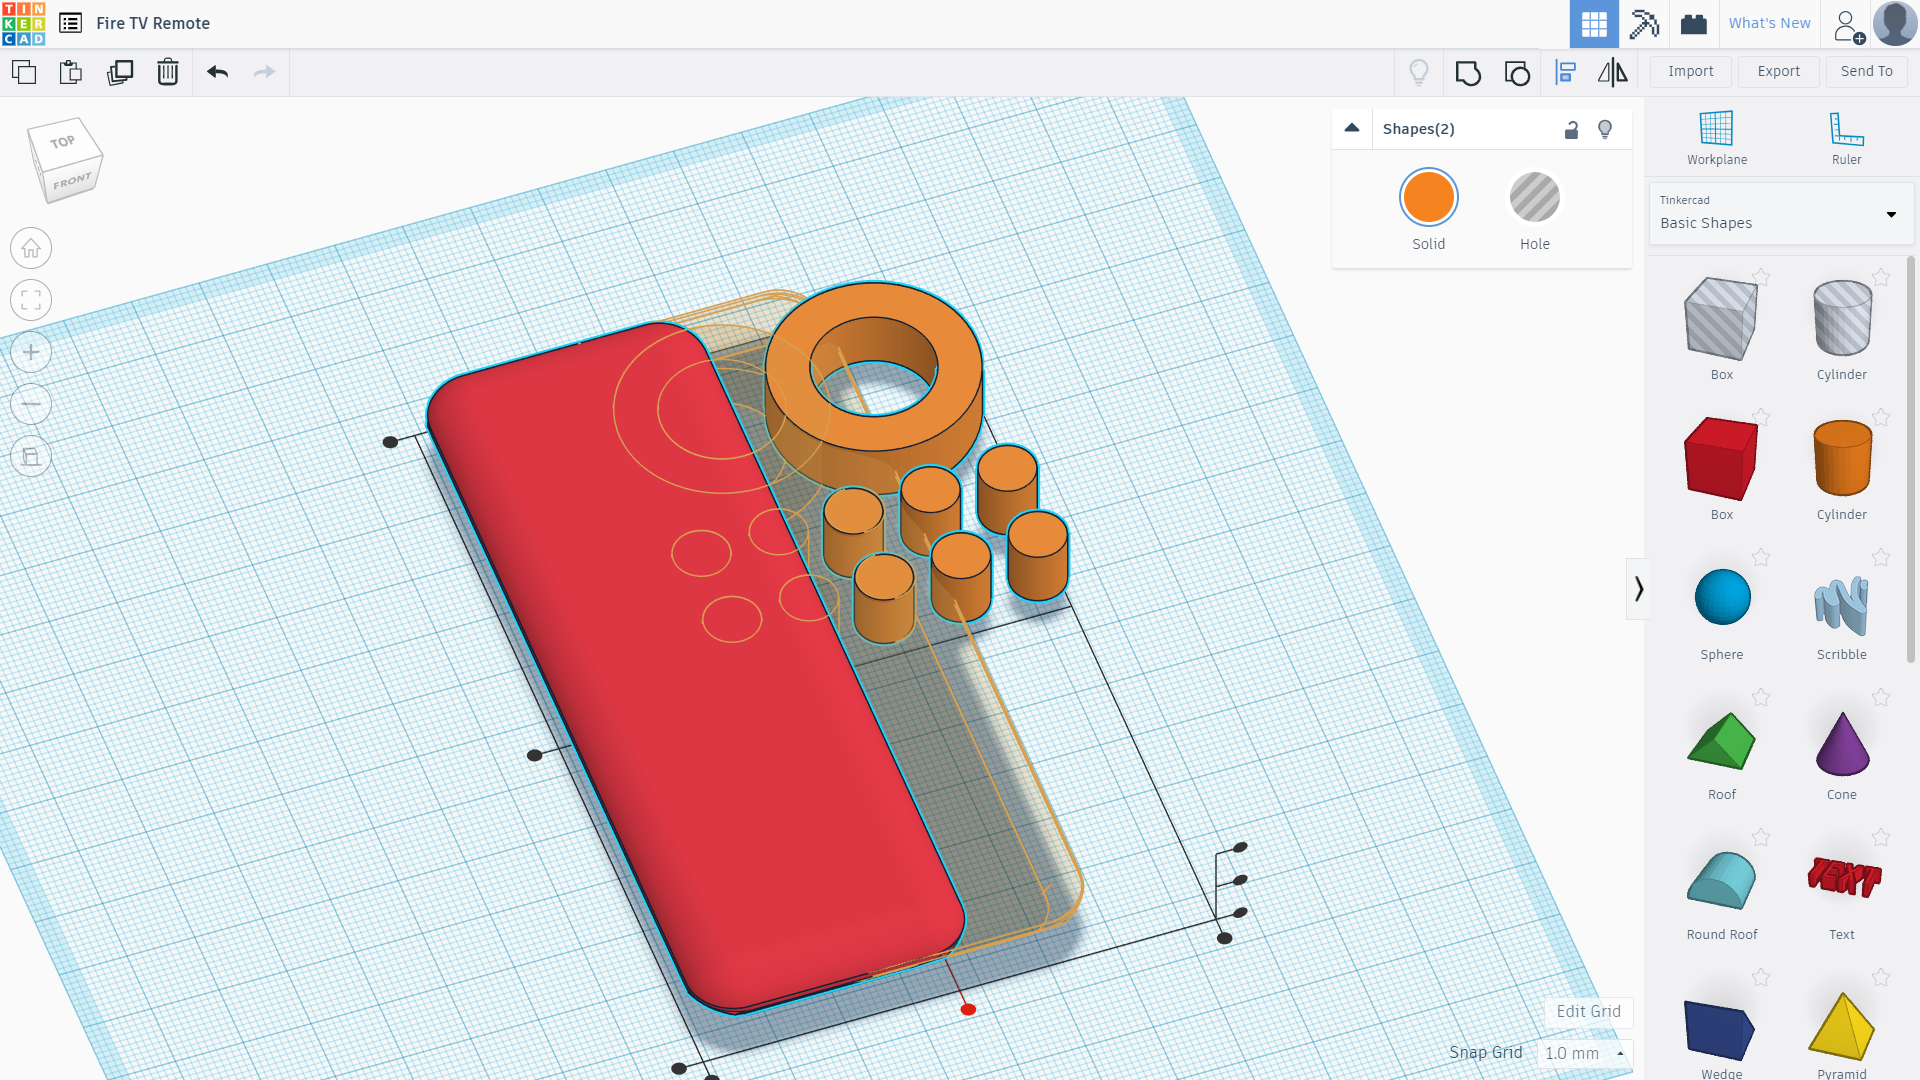Open What's New menu item
The height and width of the screenshot is (1080, 1920).
coord(1768,22)
